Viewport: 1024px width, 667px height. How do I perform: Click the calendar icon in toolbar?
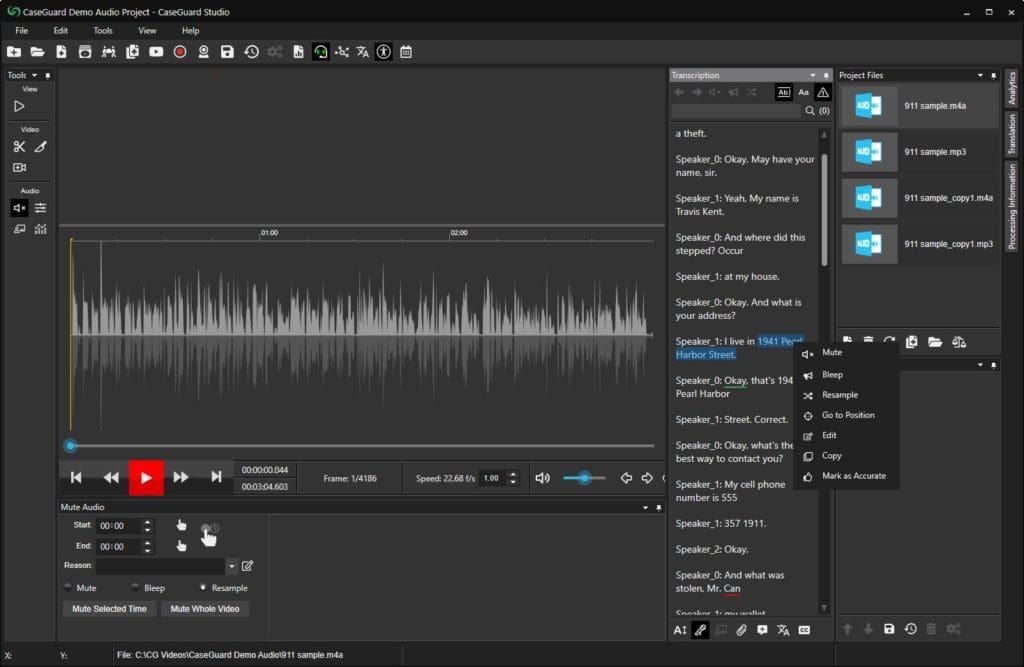(406, 52)
